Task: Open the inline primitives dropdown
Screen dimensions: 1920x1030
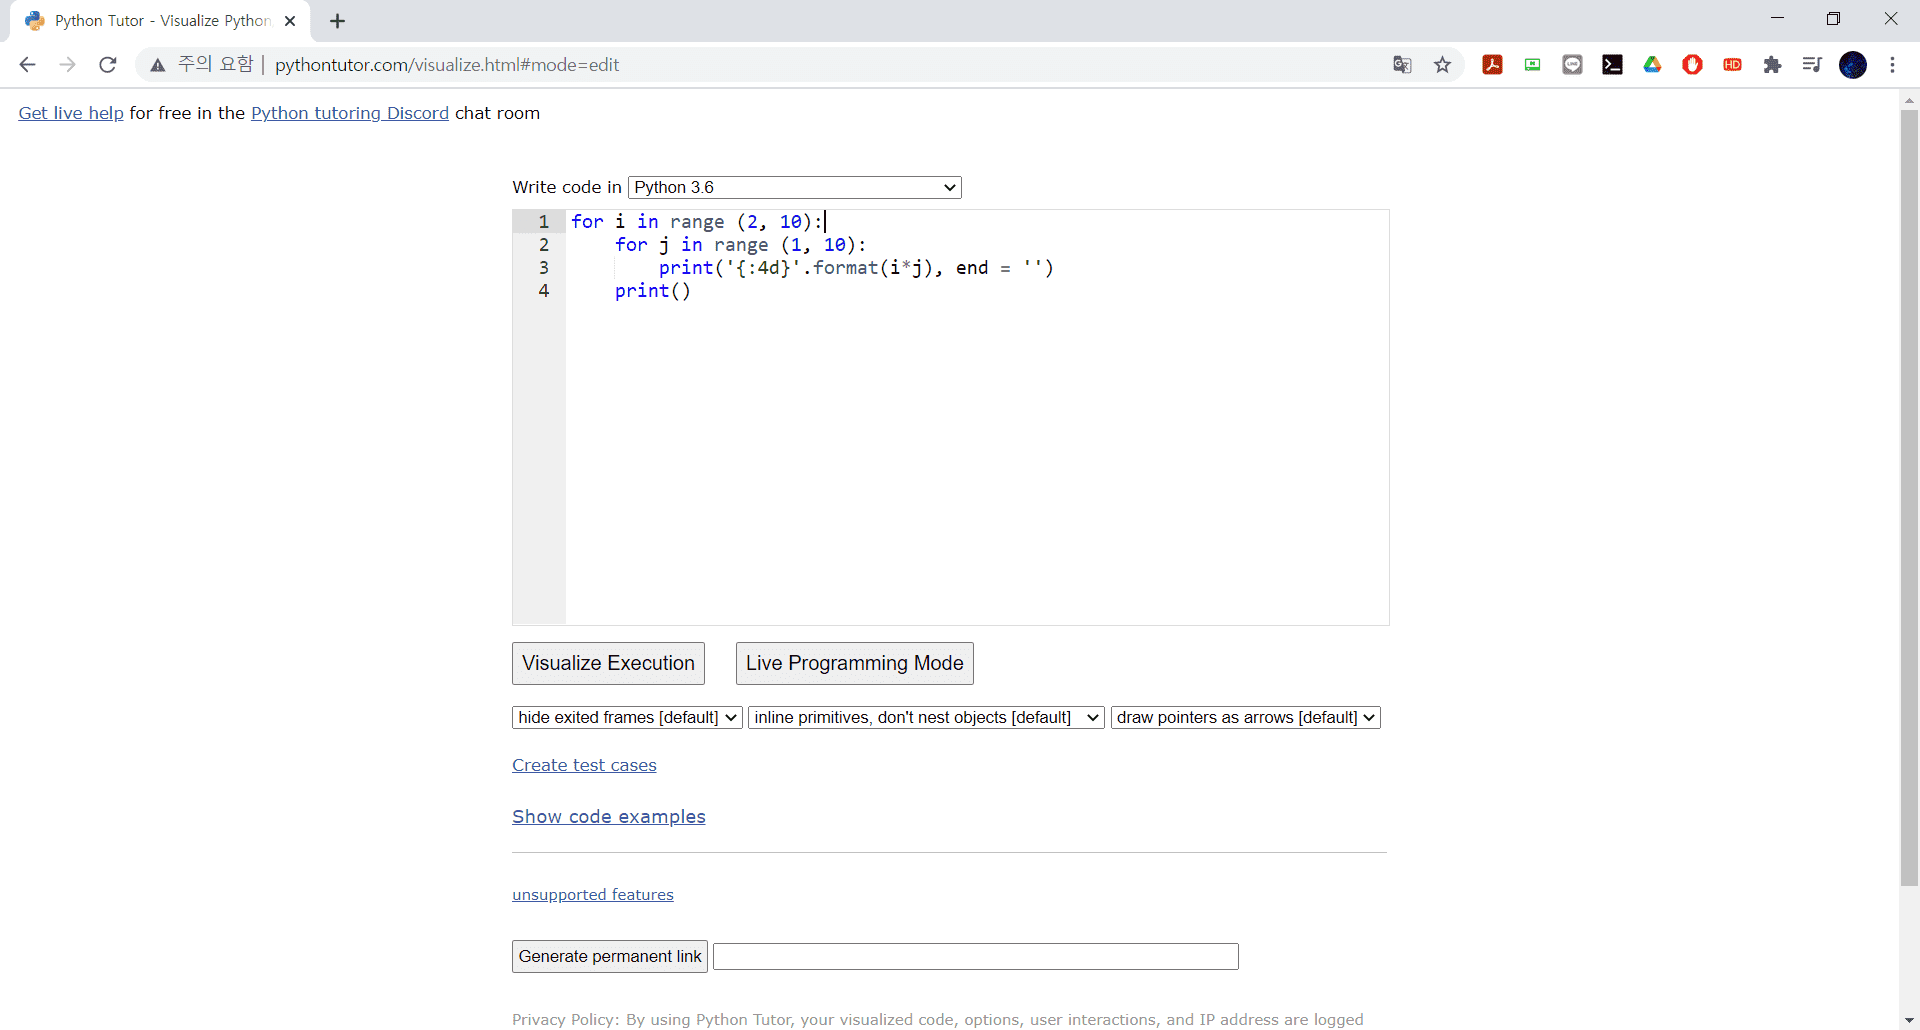Action: point(926,718)
